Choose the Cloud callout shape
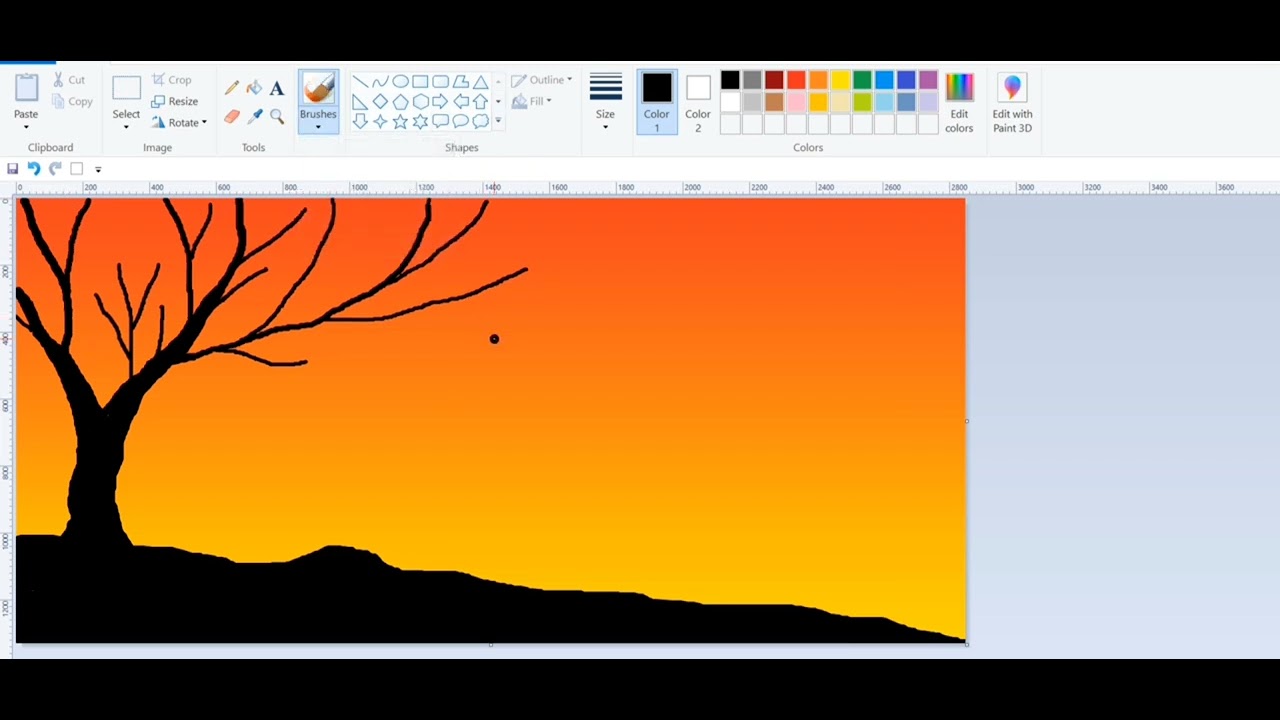 [x=480, y=122]
